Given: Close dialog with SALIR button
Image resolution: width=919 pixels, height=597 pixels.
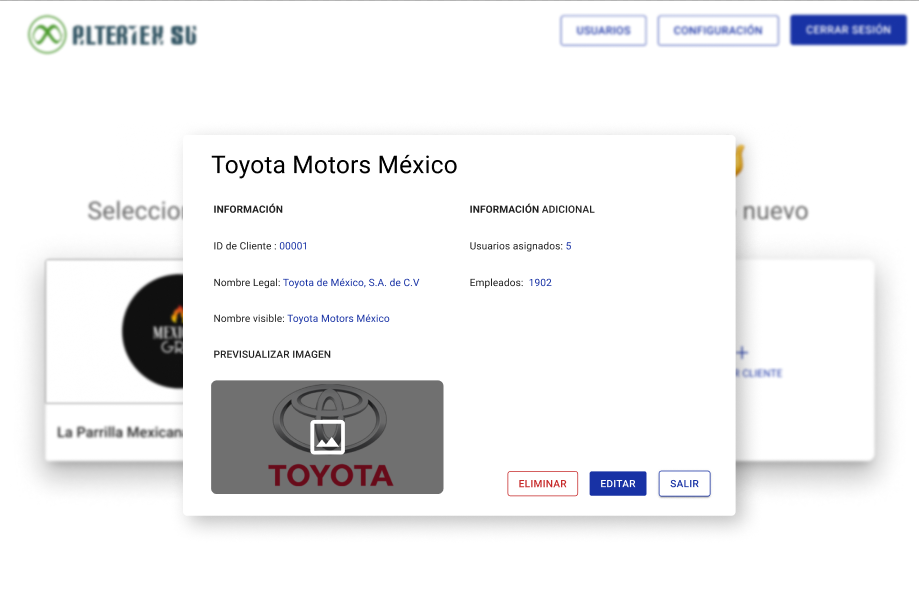Looking at the screenshot, I should point(684,484).
